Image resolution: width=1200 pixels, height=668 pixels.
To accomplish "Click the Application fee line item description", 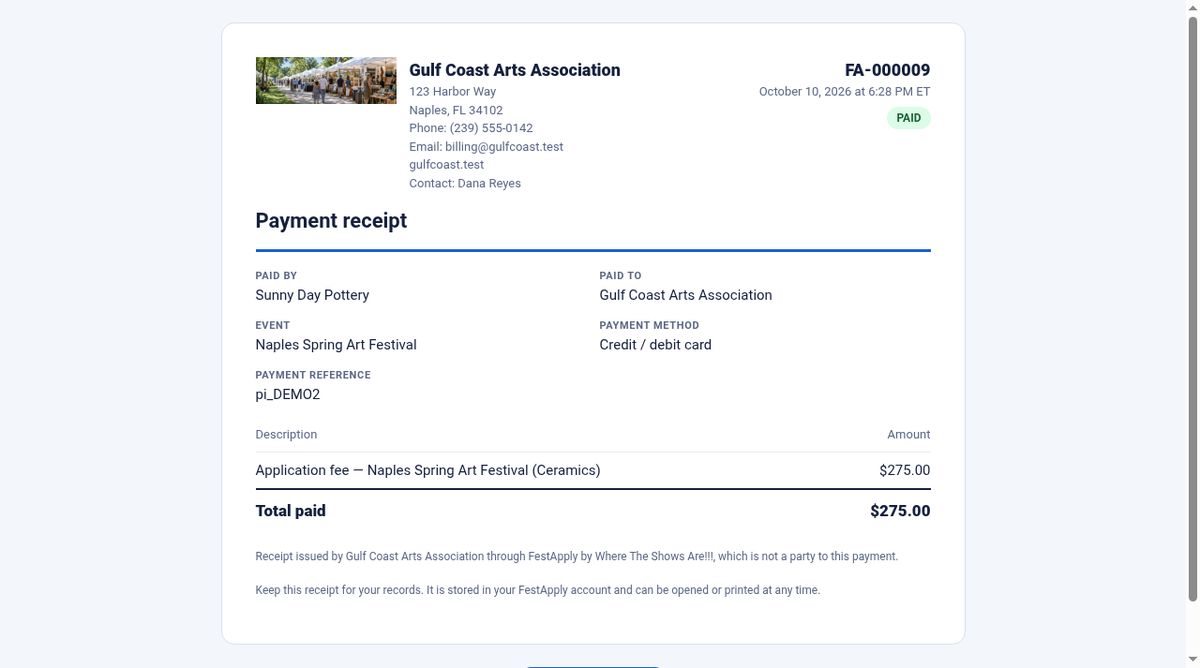I will [428, 470].
